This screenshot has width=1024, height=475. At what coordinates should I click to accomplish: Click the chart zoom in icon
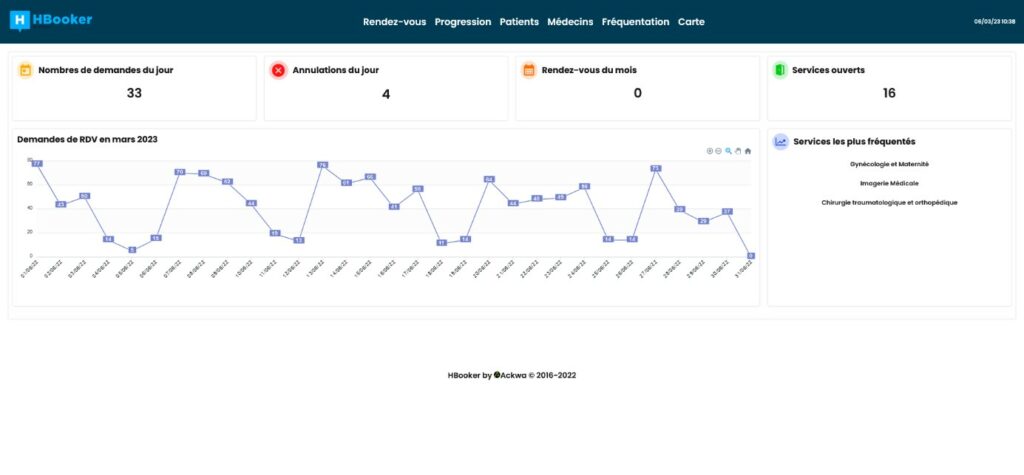[709, 151]
